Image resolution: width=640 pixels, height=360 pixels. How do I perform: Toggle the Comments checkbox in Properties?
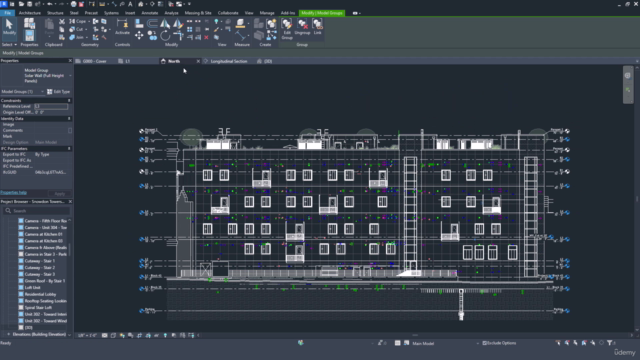click(x=70, y=130)
